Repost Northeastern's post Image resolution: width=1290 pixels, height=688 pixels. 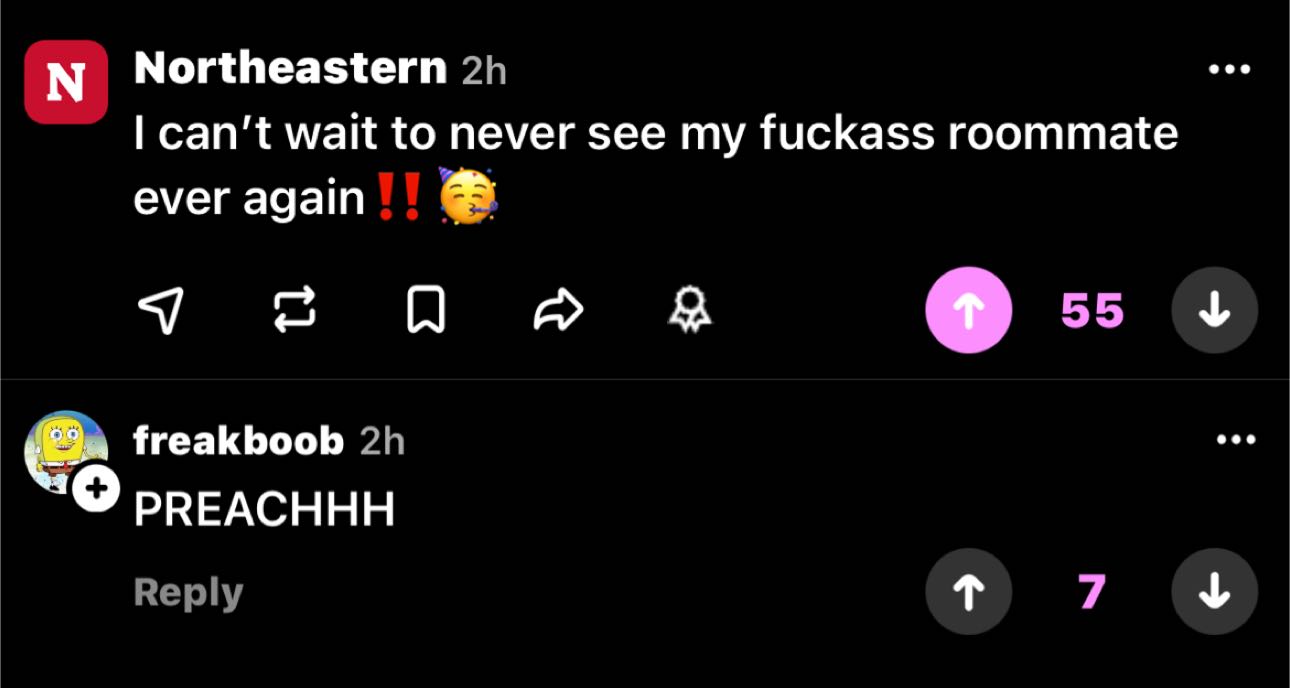click(x=296, y=310)
